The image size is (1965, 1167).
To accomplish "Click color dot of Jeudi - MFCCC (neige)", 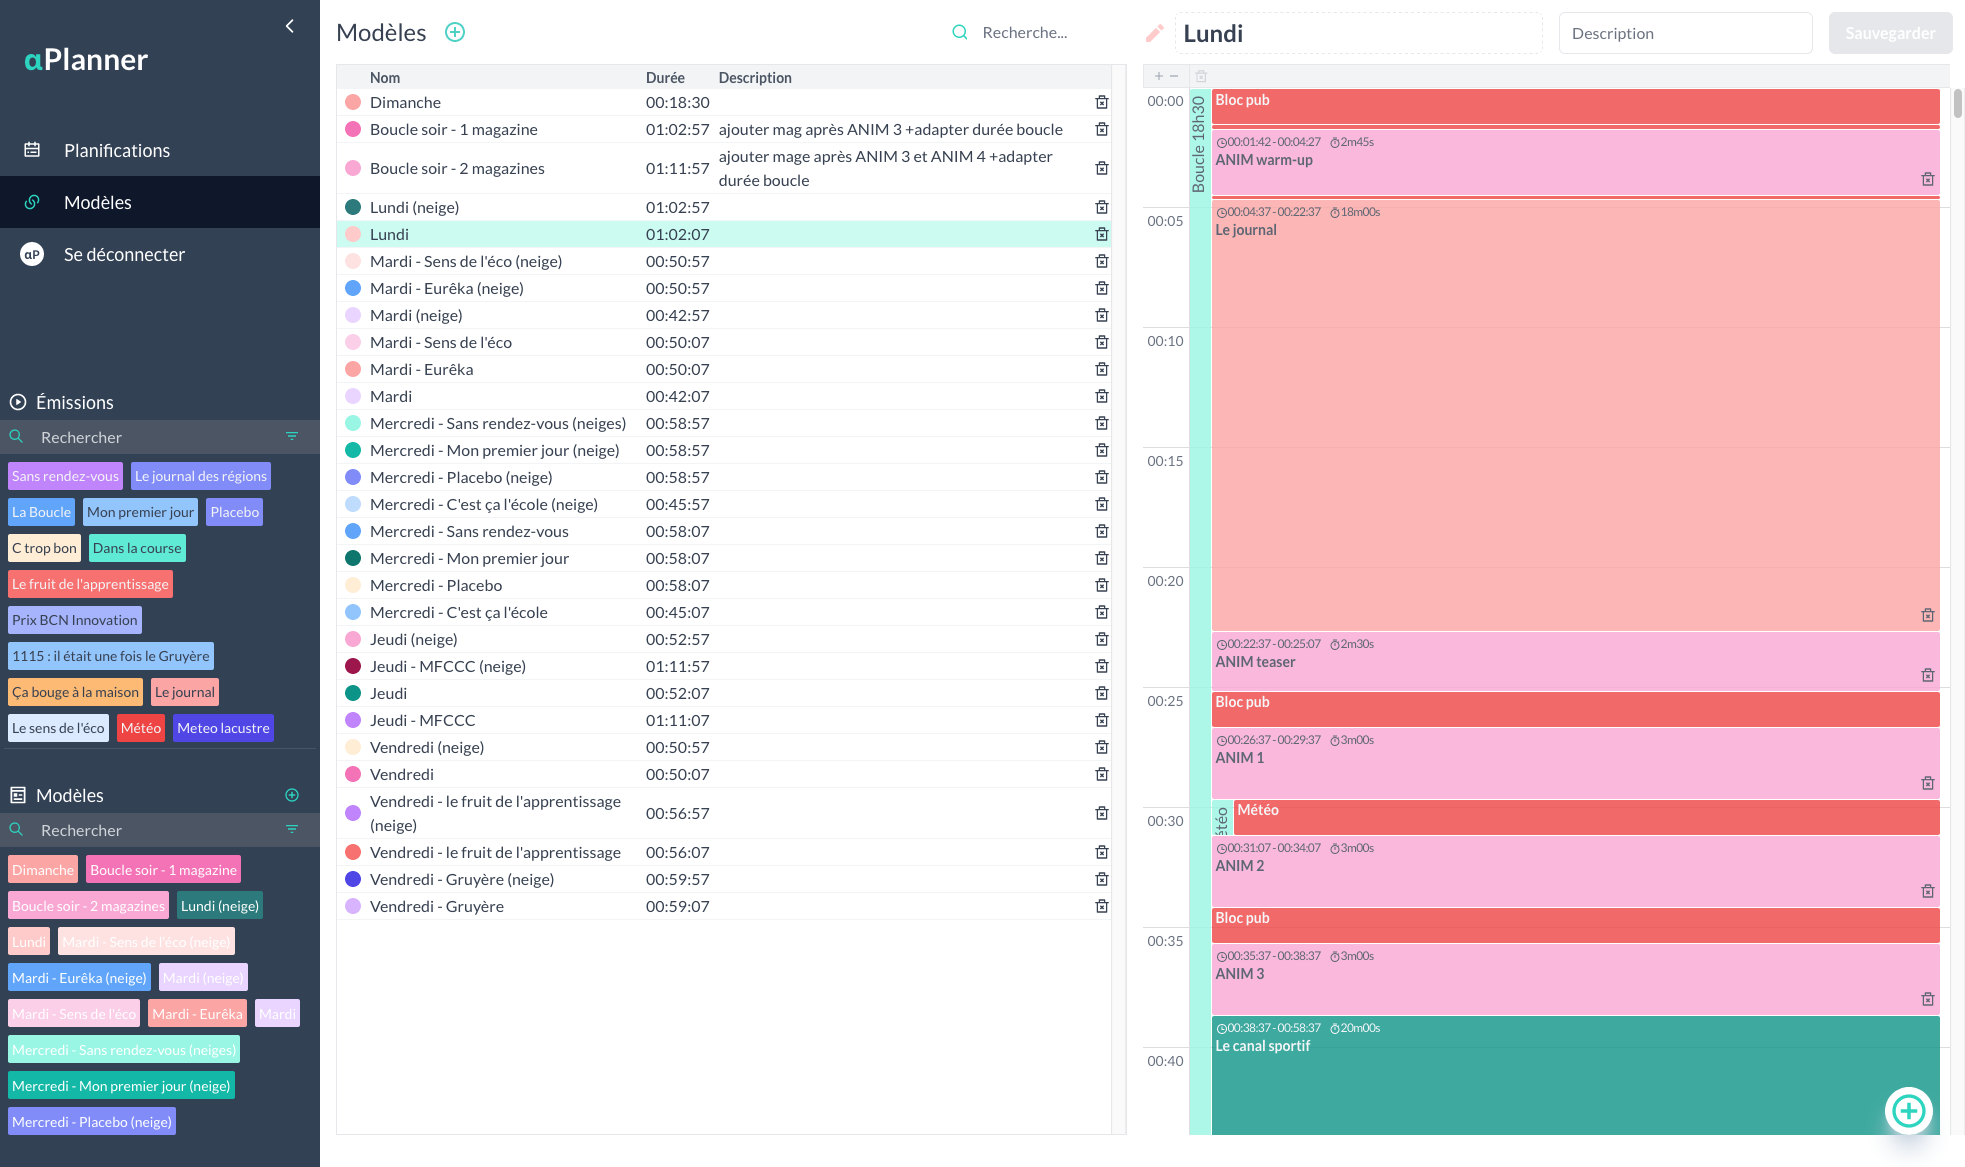I will (353, 666).
